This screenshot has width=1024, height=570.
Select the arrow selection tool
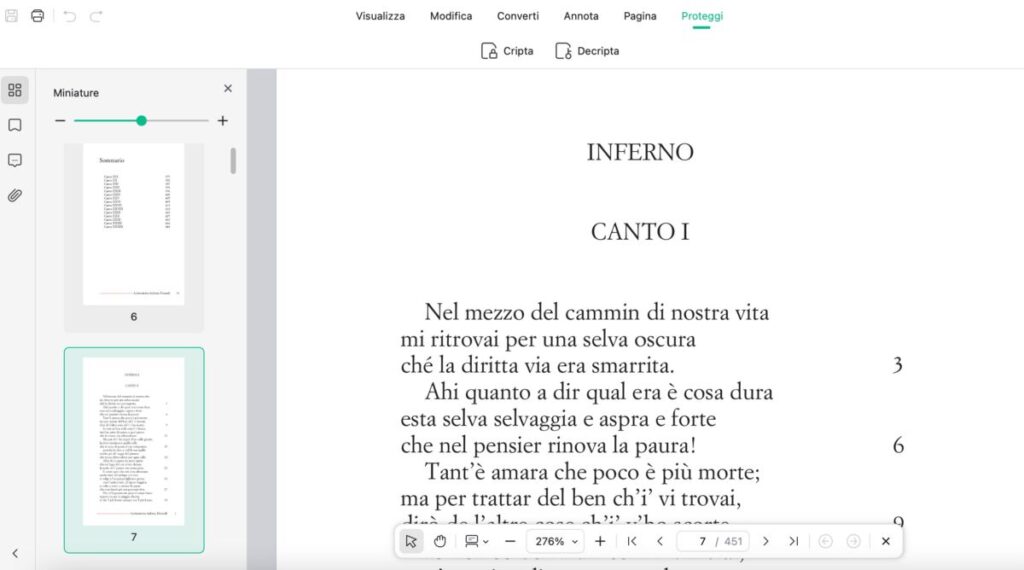[x=411, y=541]
